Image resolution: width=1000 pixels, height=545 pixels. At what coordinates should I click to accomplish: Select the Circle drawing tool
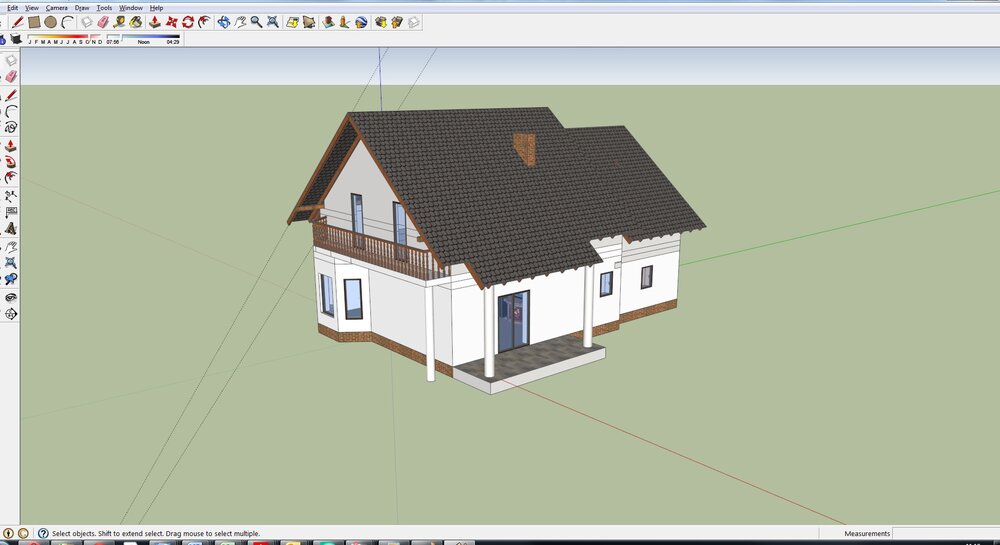pos(50,21)
